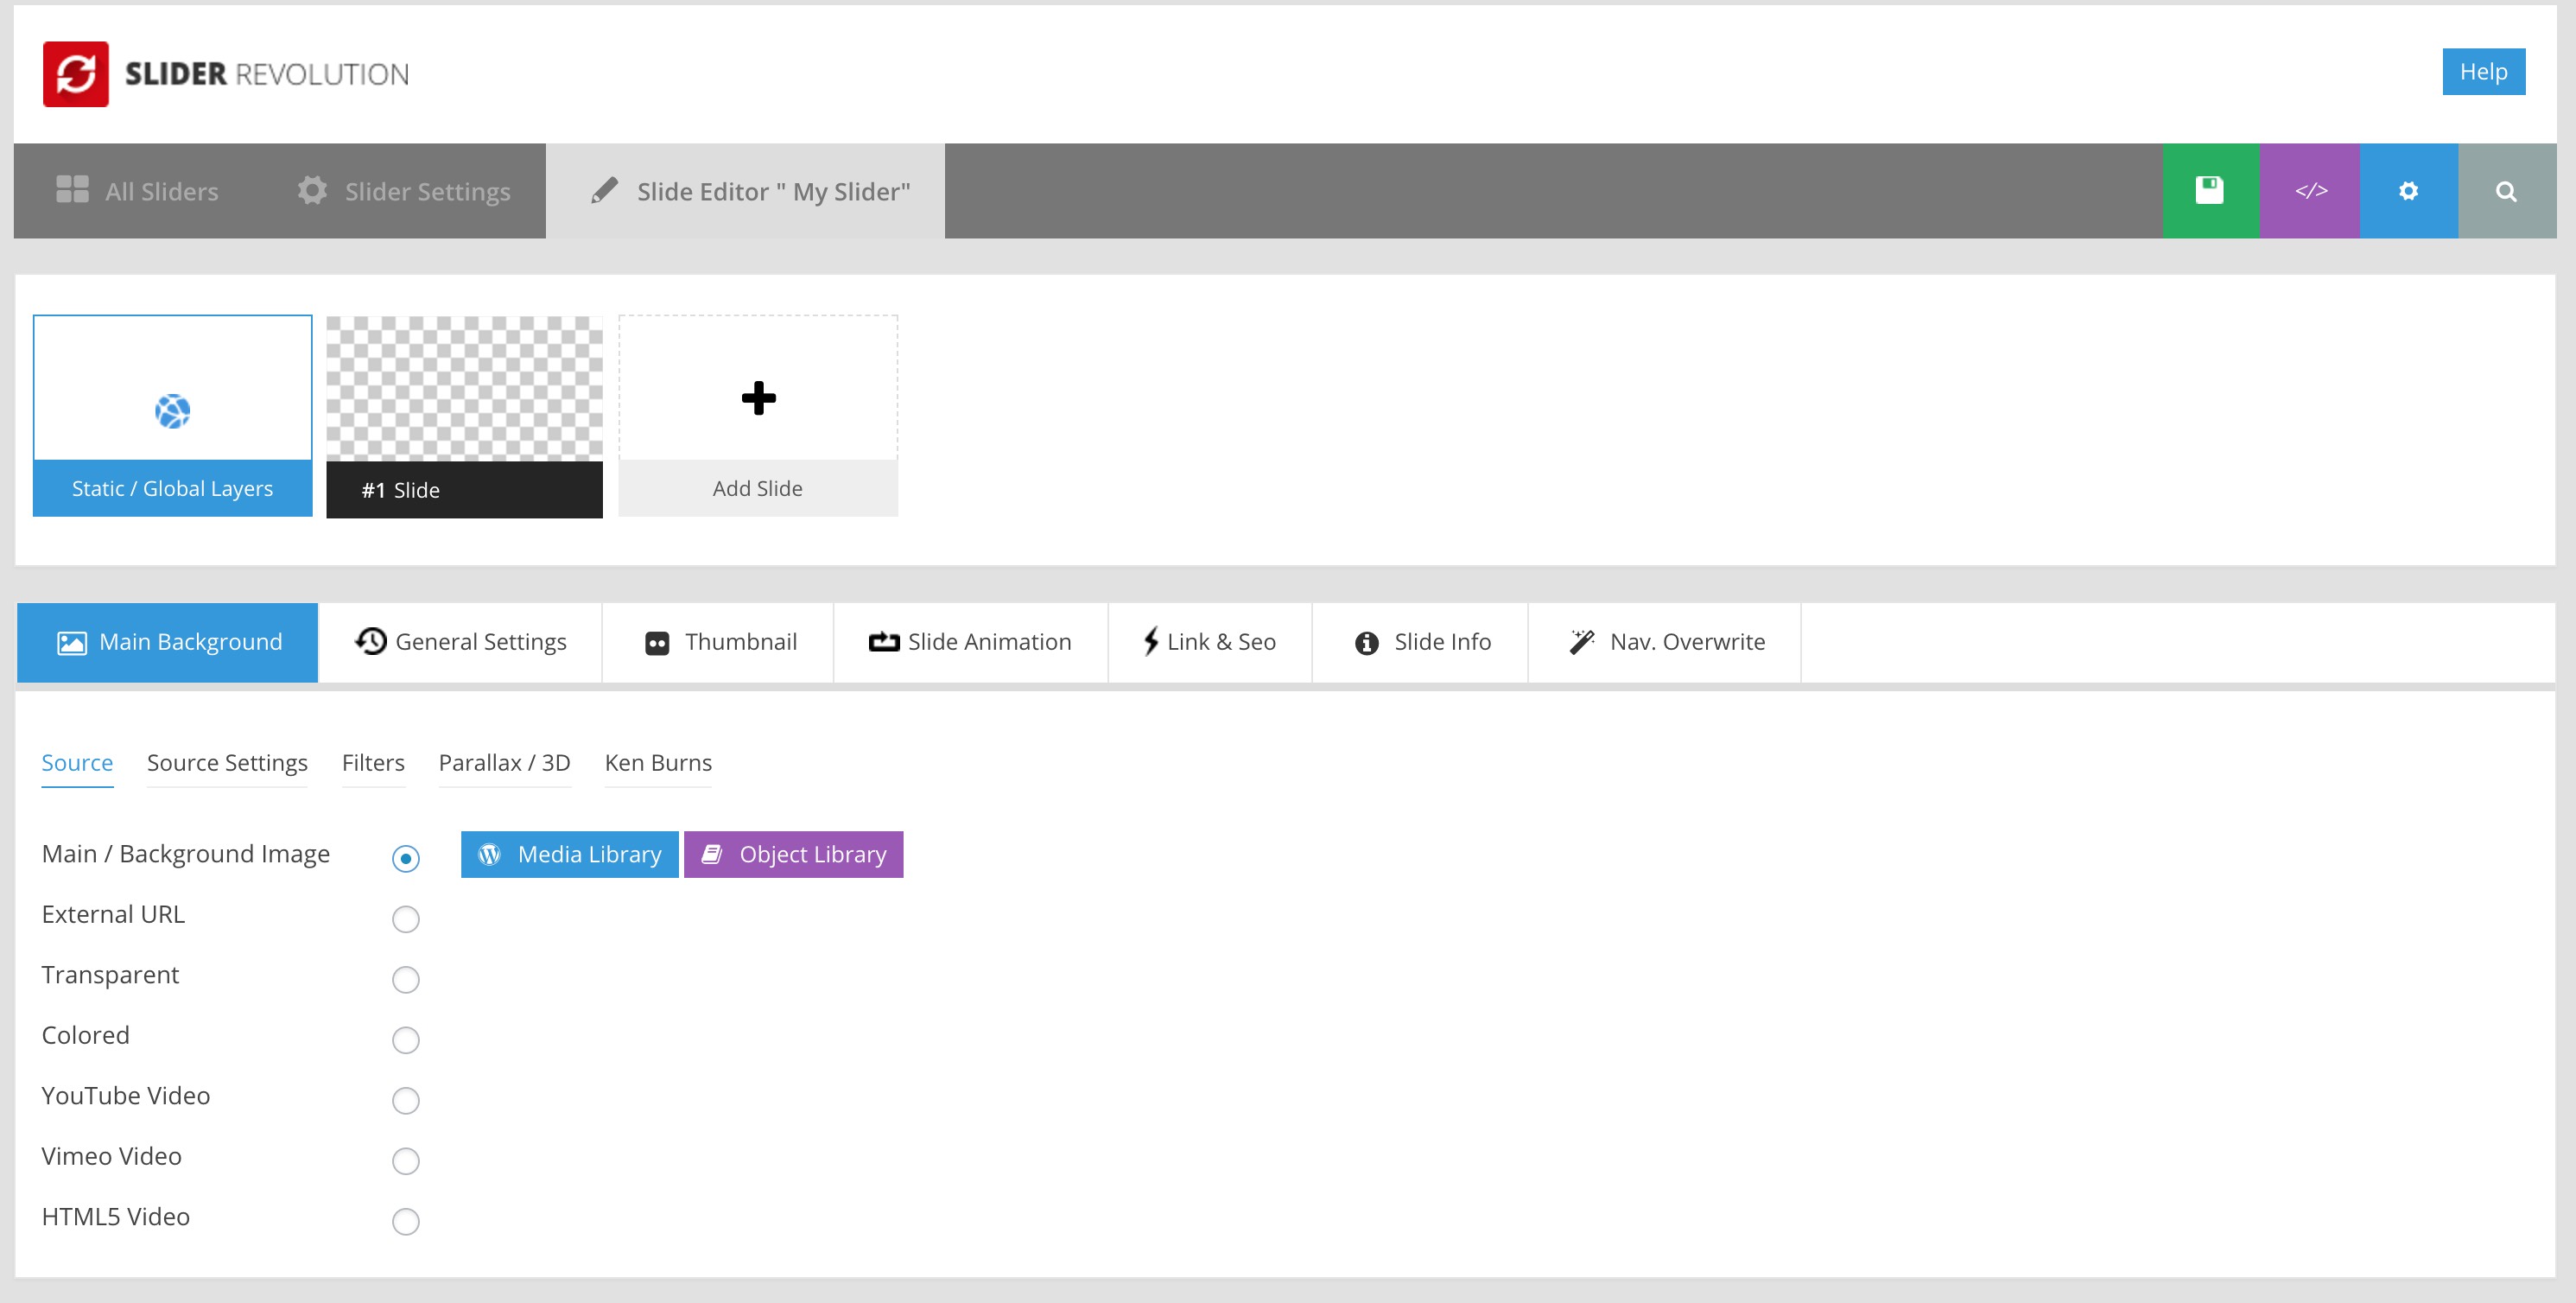Image resolution: width=2576 pixels, height=1303 pixels.
Task: Switch to the Thumbnail tab
Action: click(x=719, y=642)
